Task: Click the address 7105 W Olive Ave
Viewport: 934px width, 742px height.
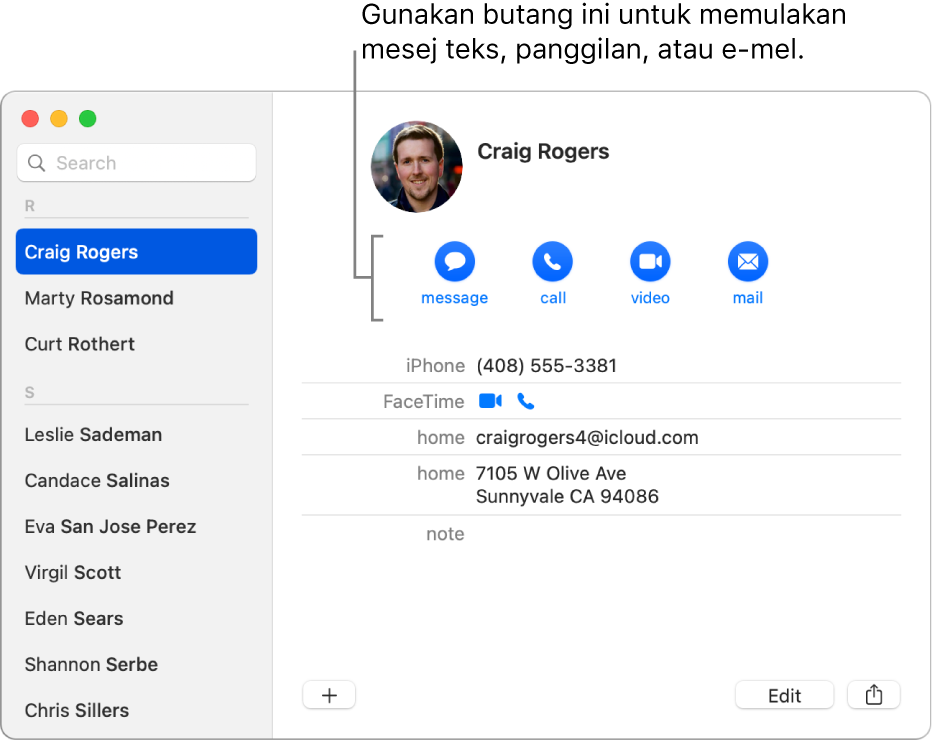Action: [x=567, y=485]
